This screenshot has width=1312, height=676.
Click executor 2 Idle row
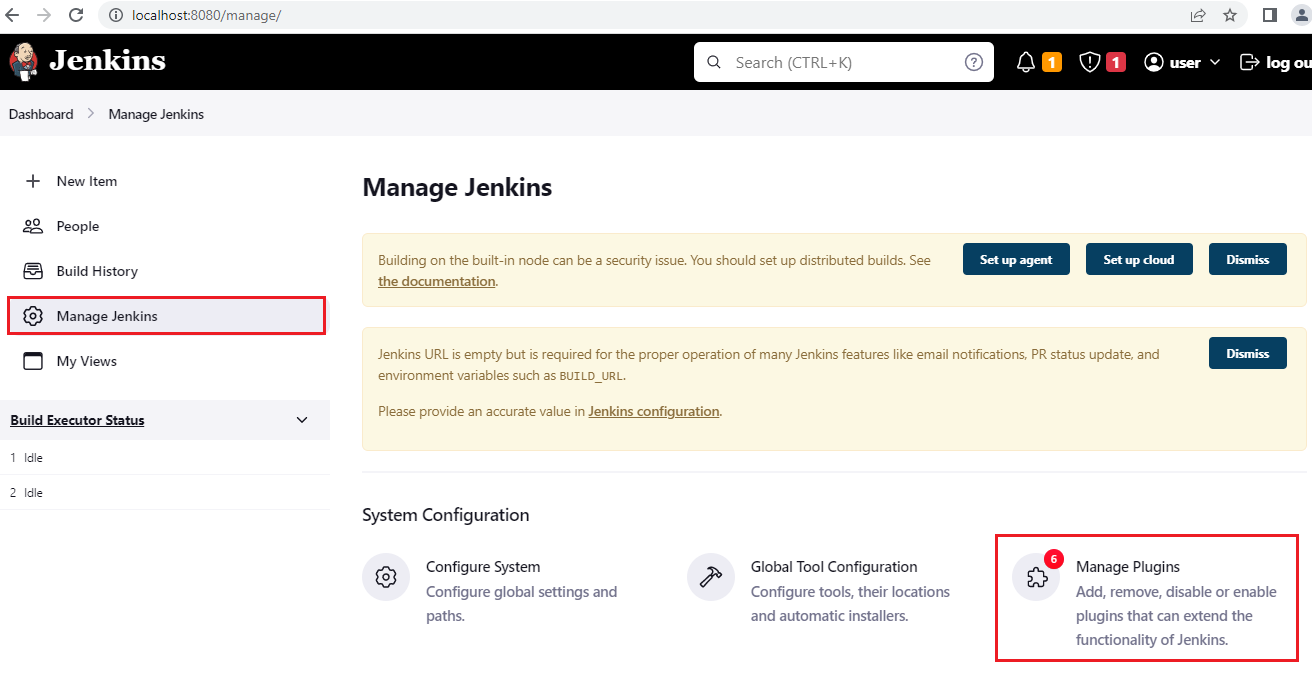point(165,493)
